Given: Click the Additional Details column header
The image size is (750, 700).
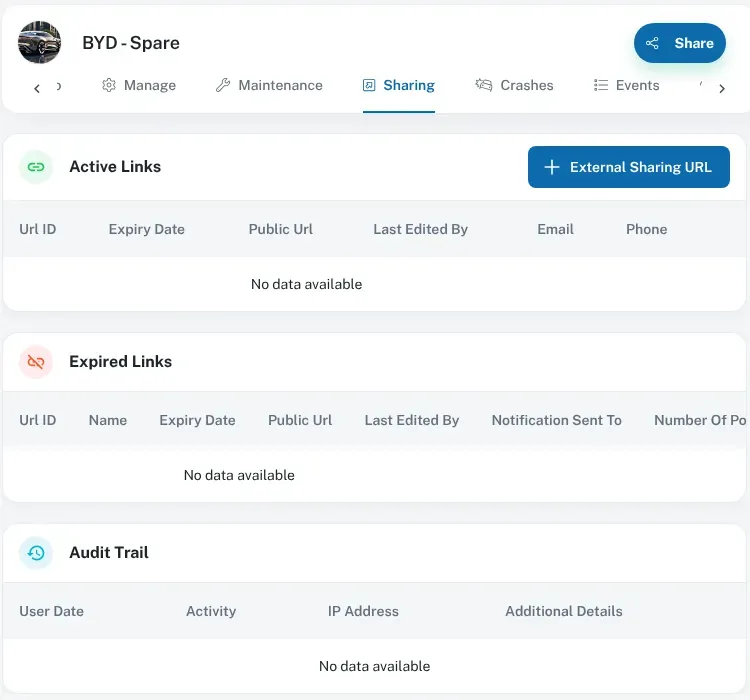Looking at the screenshot, I should coord(564,611).
